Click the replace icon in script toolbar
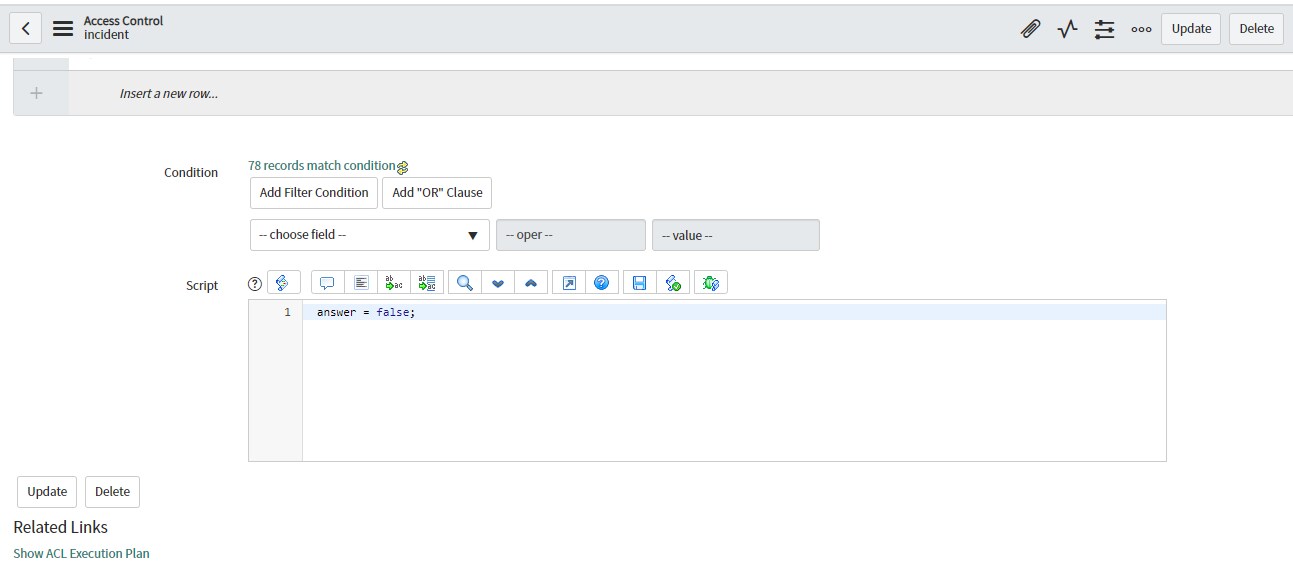This screenshot has height=581, width=1293. pos(394,283)
